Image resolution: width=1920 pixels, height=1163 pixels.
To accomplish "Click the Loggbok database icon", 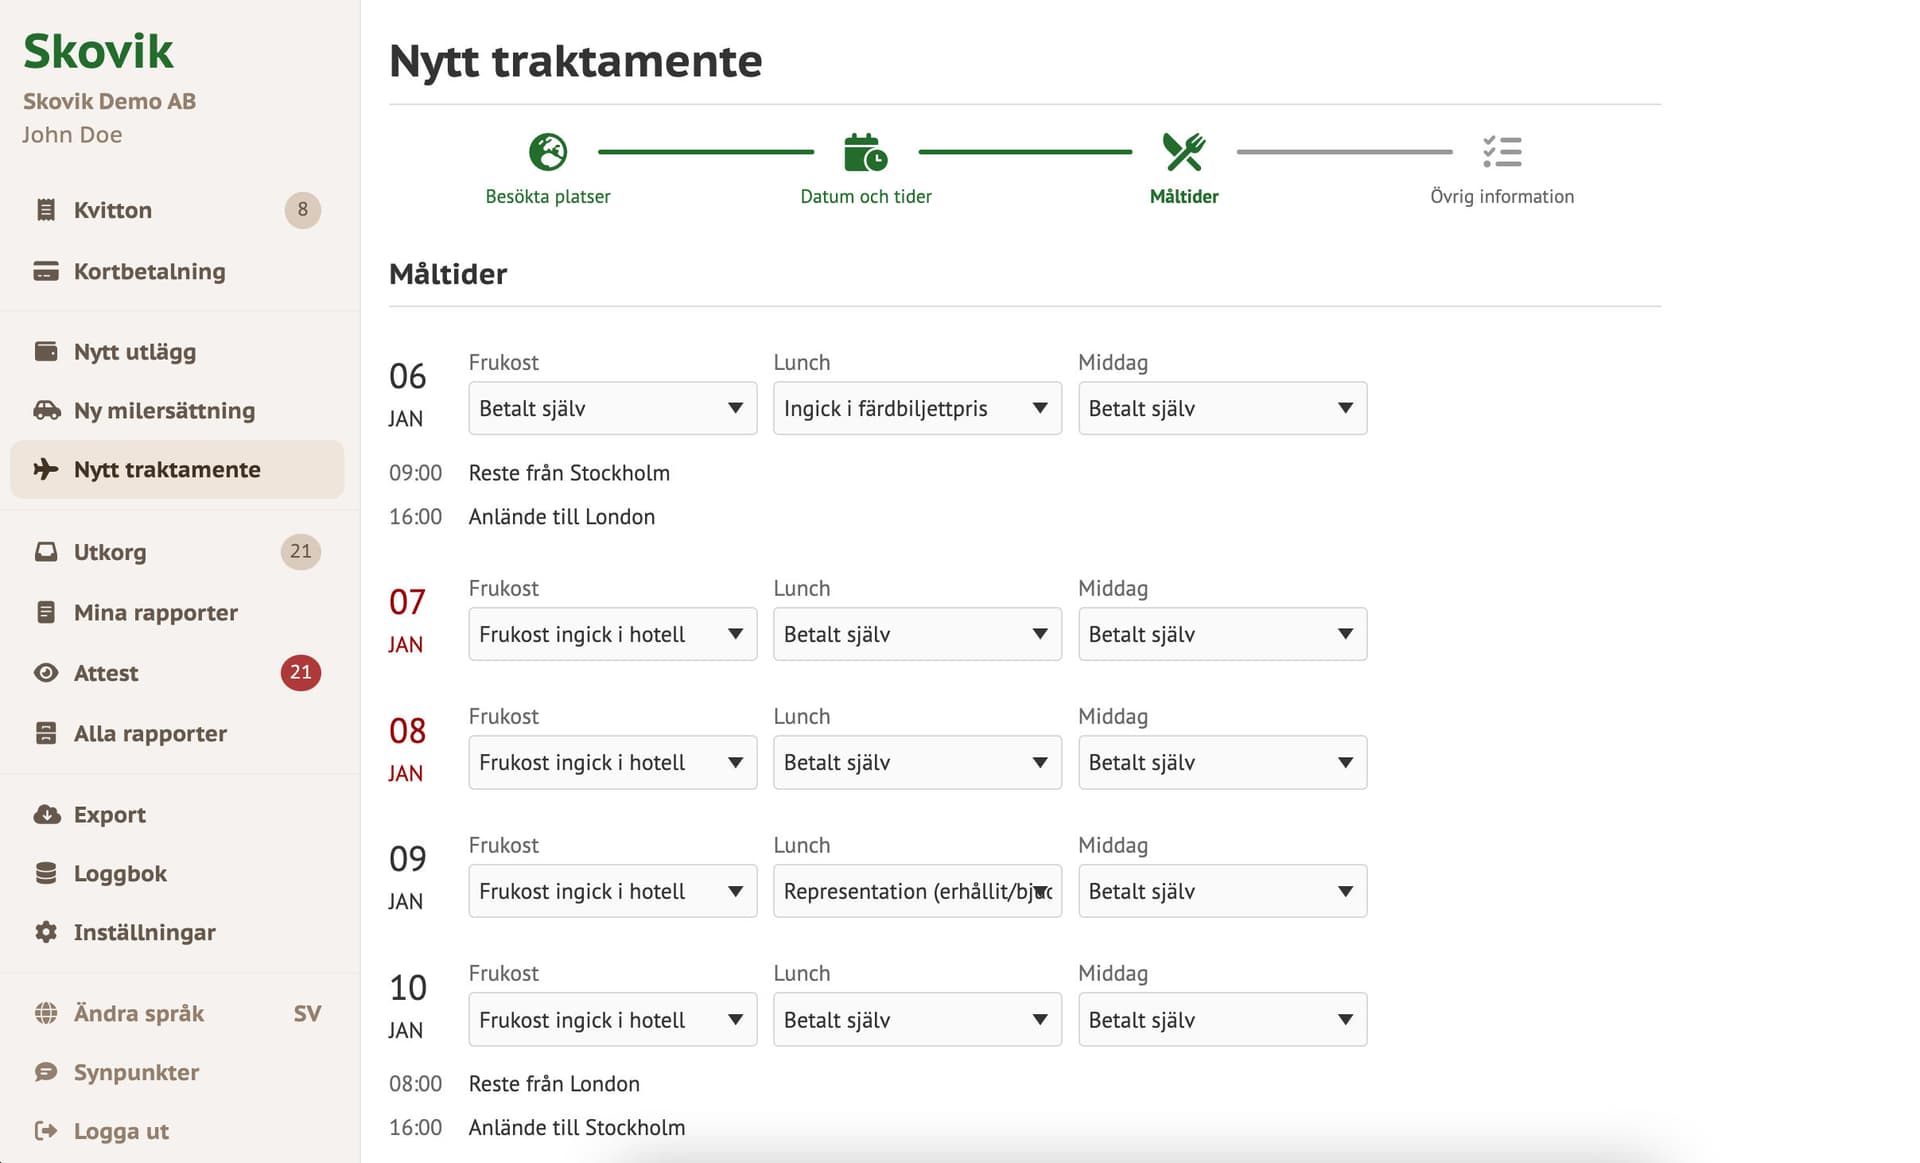I will [46, 873].
